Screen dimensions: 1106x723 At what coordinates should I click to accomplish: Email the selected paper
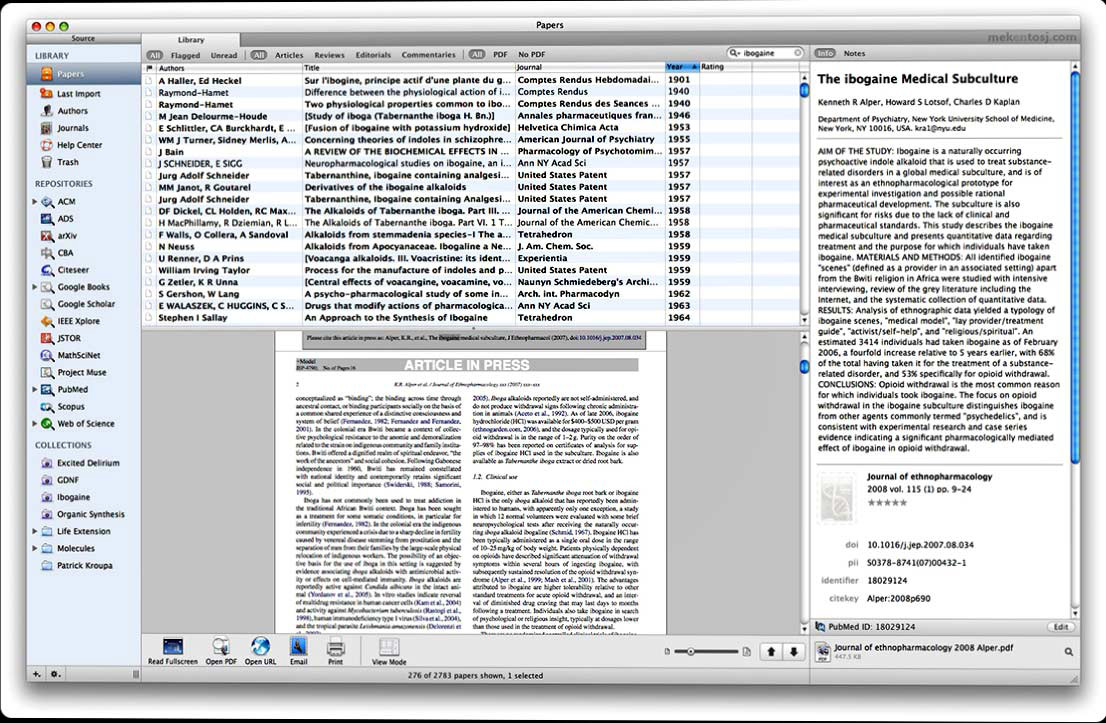click(298, 647)
